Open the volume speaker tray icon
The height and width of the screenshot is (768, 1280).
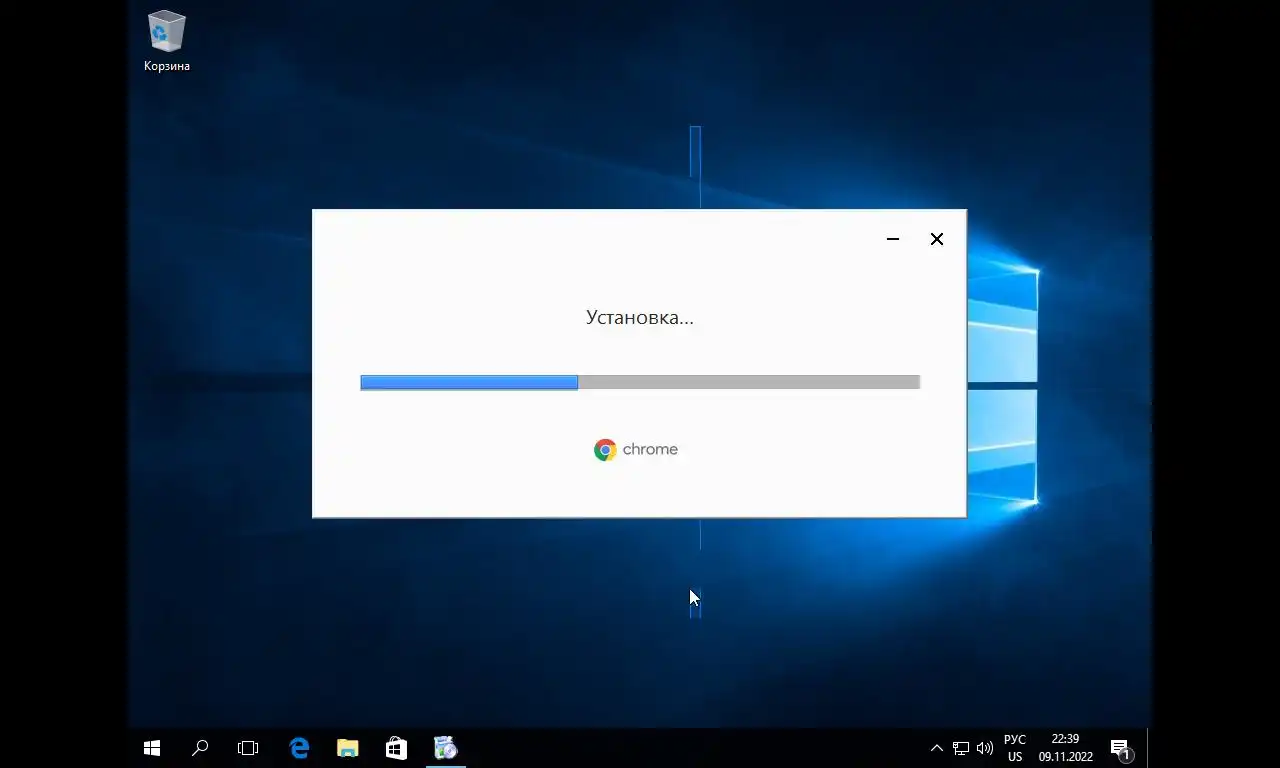tap(985, 748)
